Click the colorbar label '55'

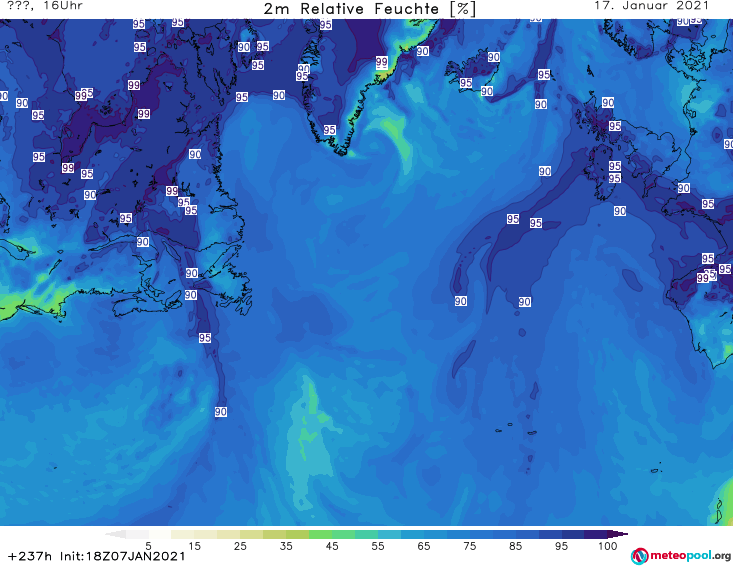click(x=378, y=546)
